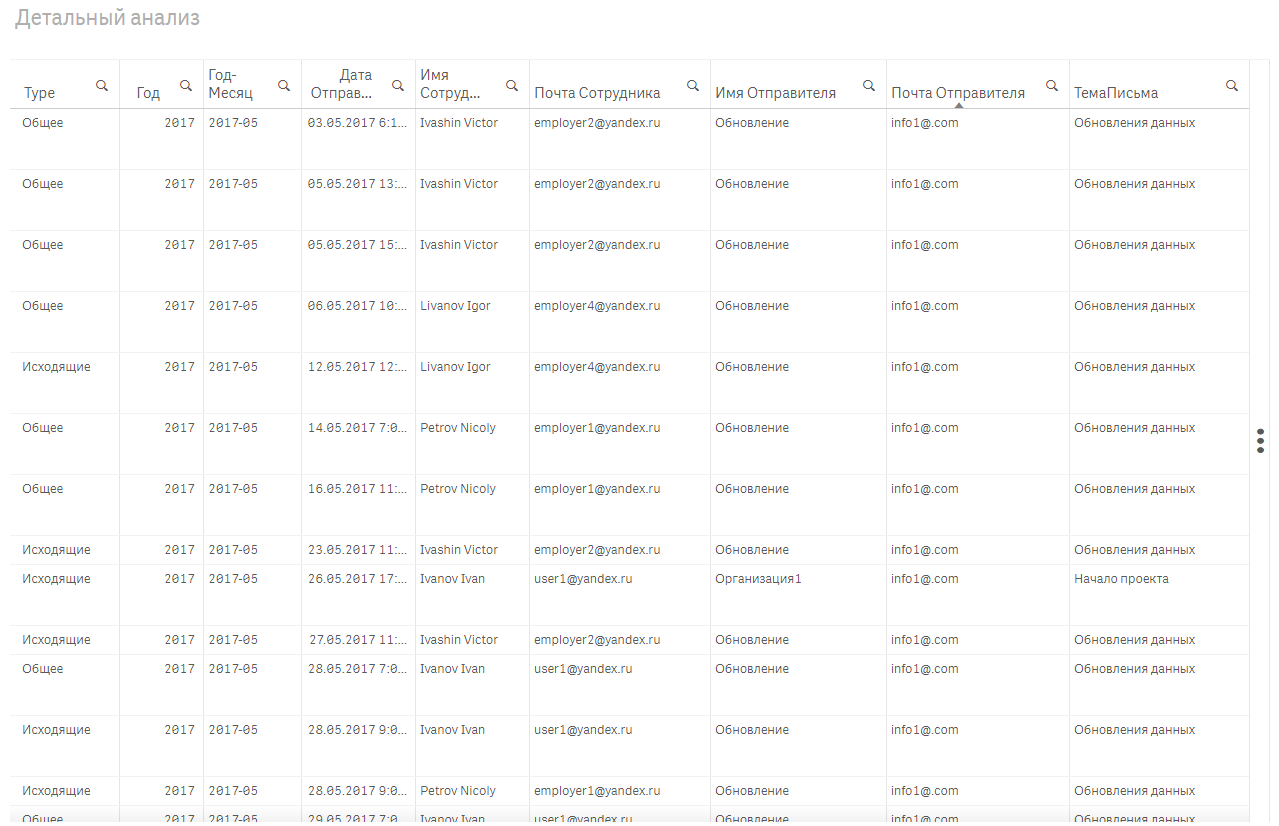
Task: Open search for Почта Отправителя column
Action: 1052,86
